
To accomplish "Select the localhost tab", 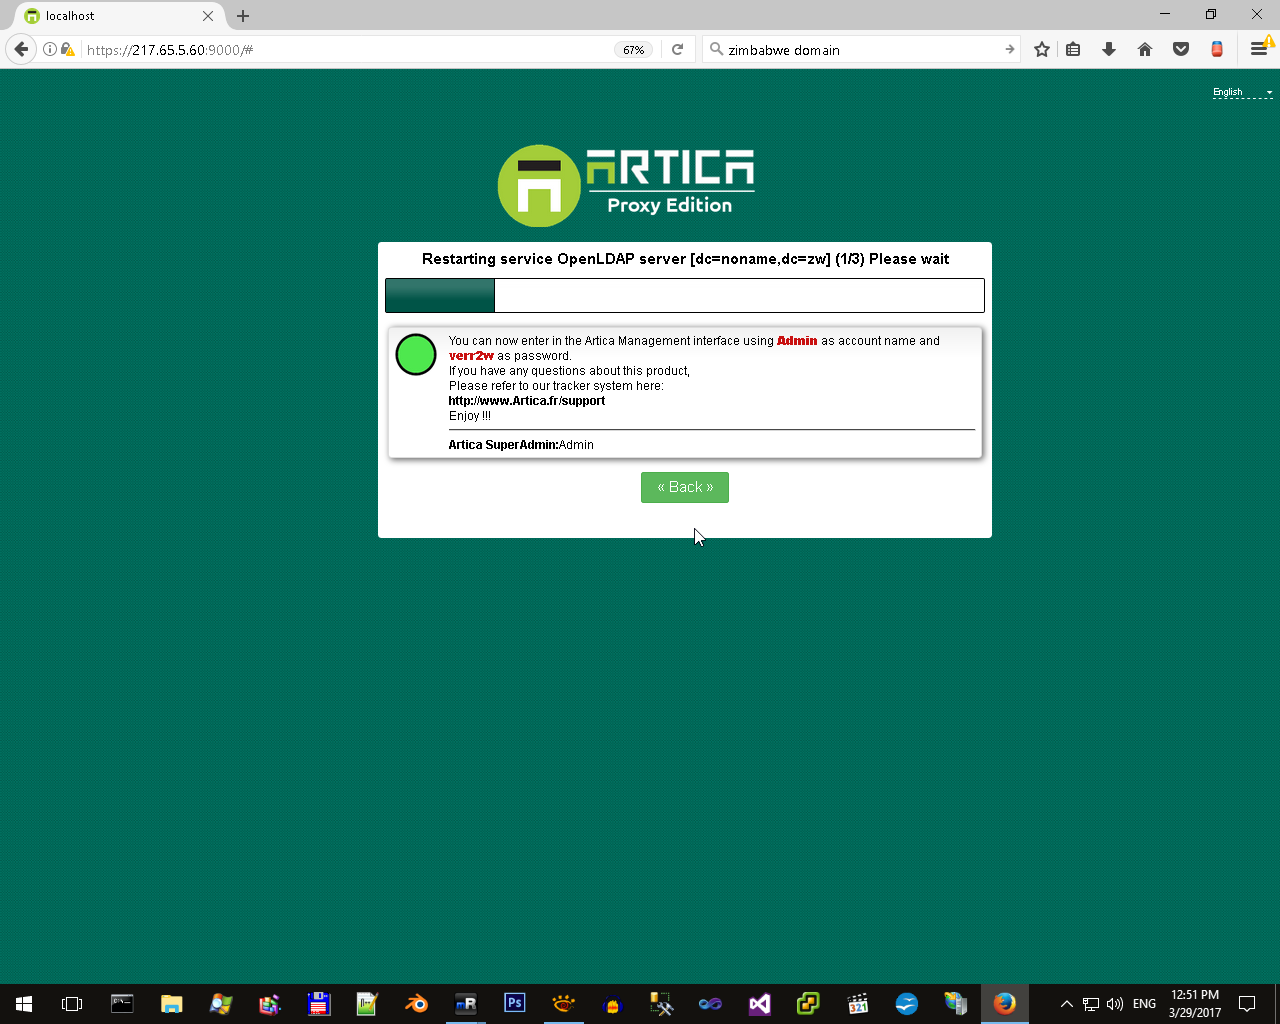I will point(118,16).
